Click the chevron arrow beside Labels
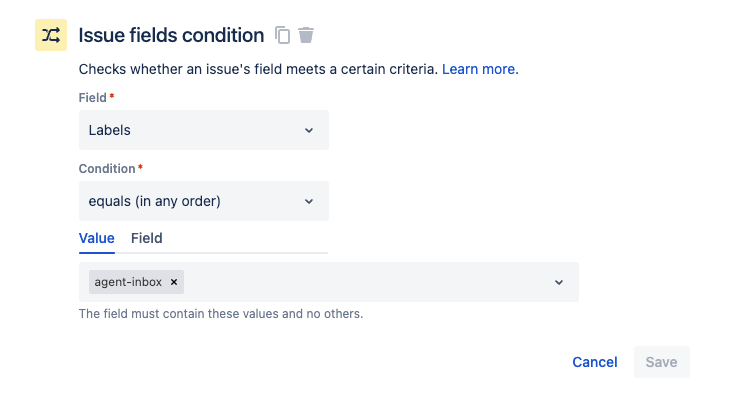 pos(309,130)
